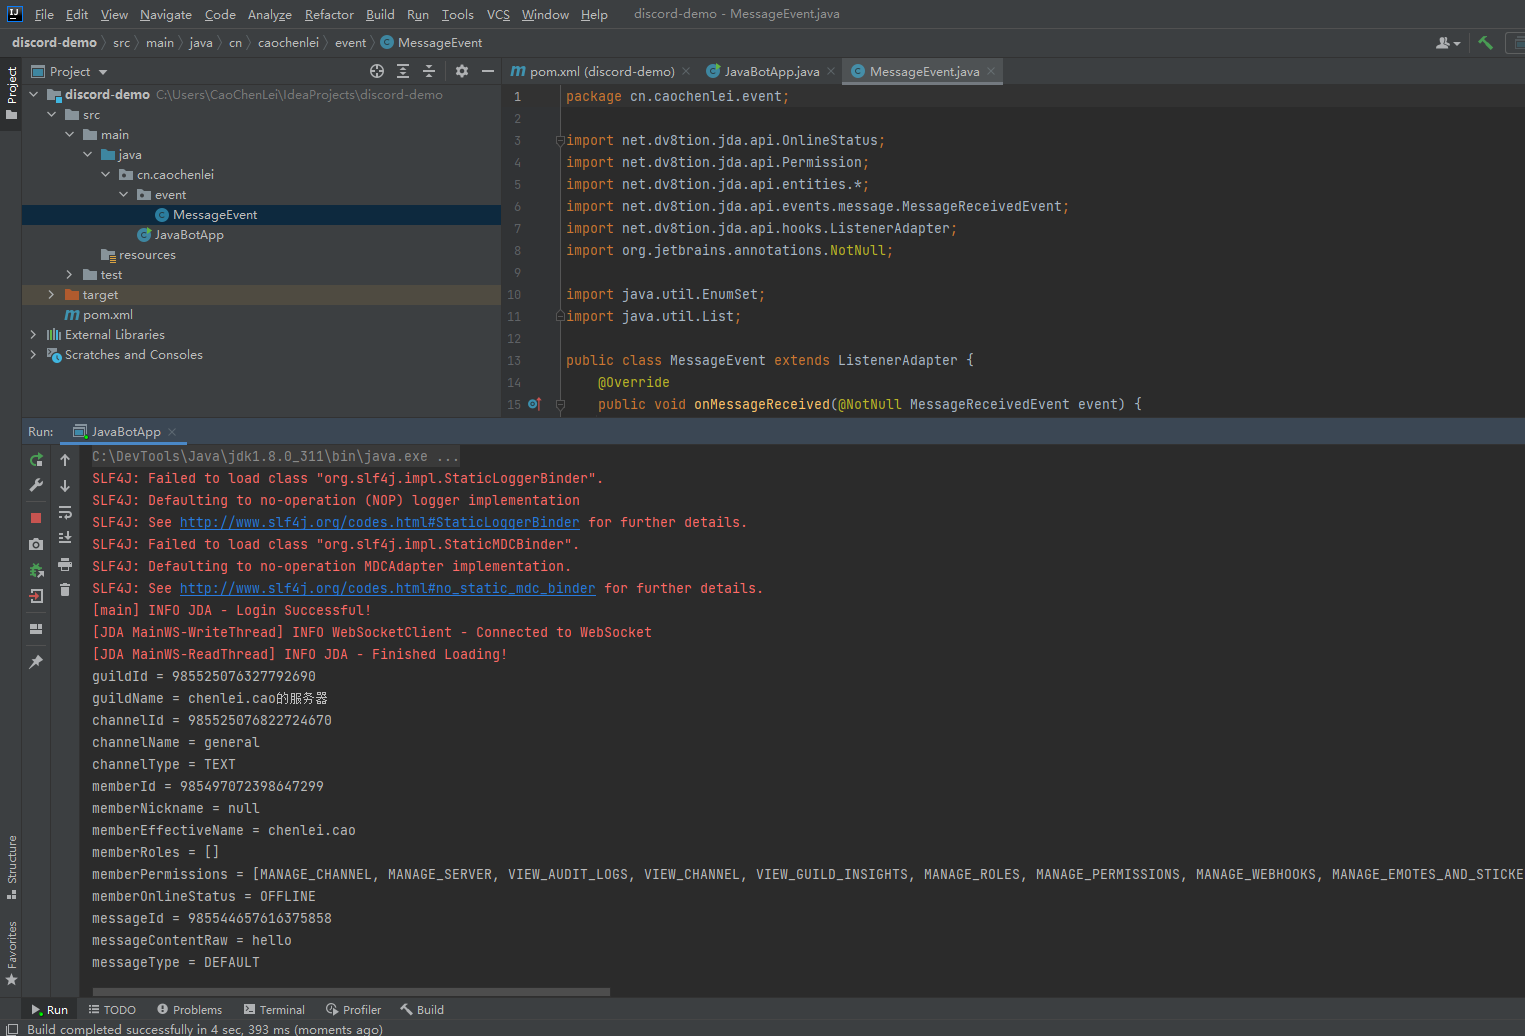Open run configuration wrench icon
The image size is (1525, 1036).
pos(36,485)
